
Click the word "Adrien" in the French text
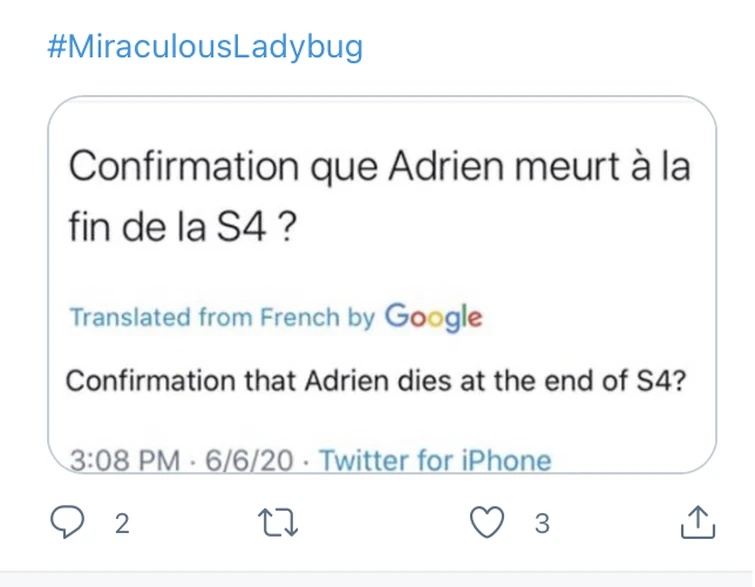click(444, 166)
